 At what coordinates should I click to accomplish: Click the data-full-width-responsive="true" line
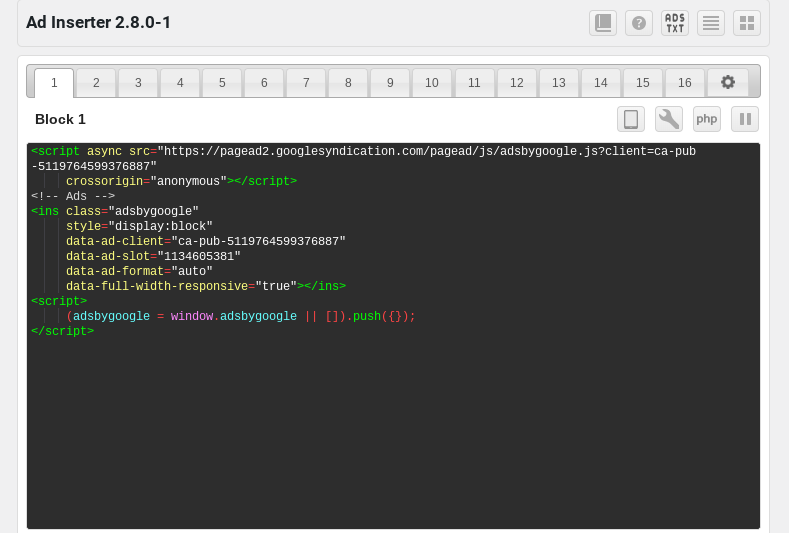click(206, 286)
